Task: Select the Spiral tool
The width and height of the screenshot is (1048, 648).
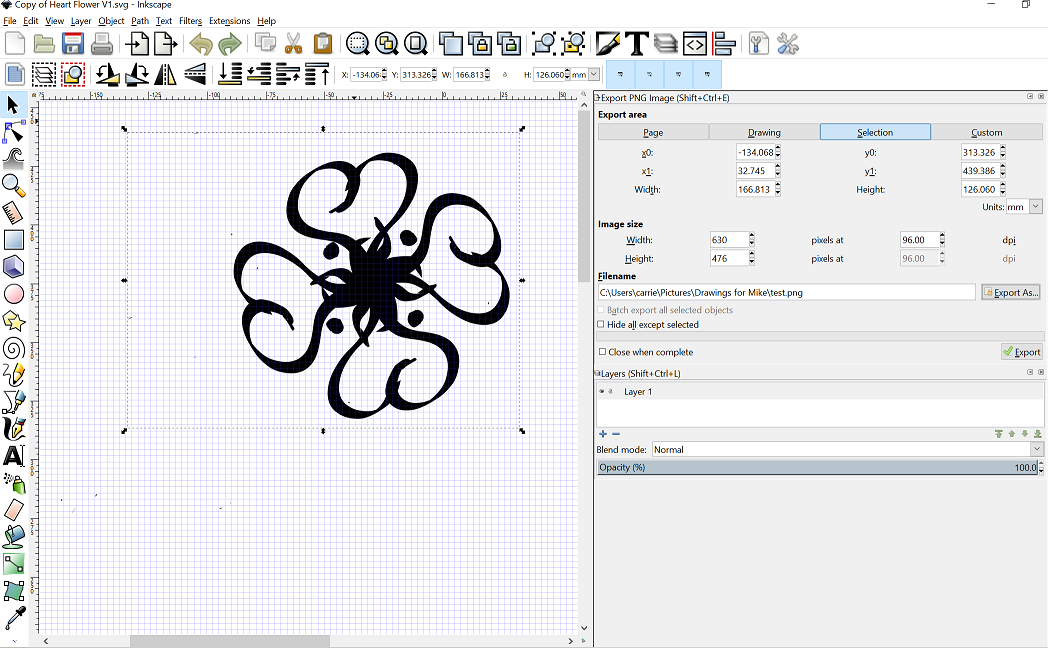Action: (13, 347)
